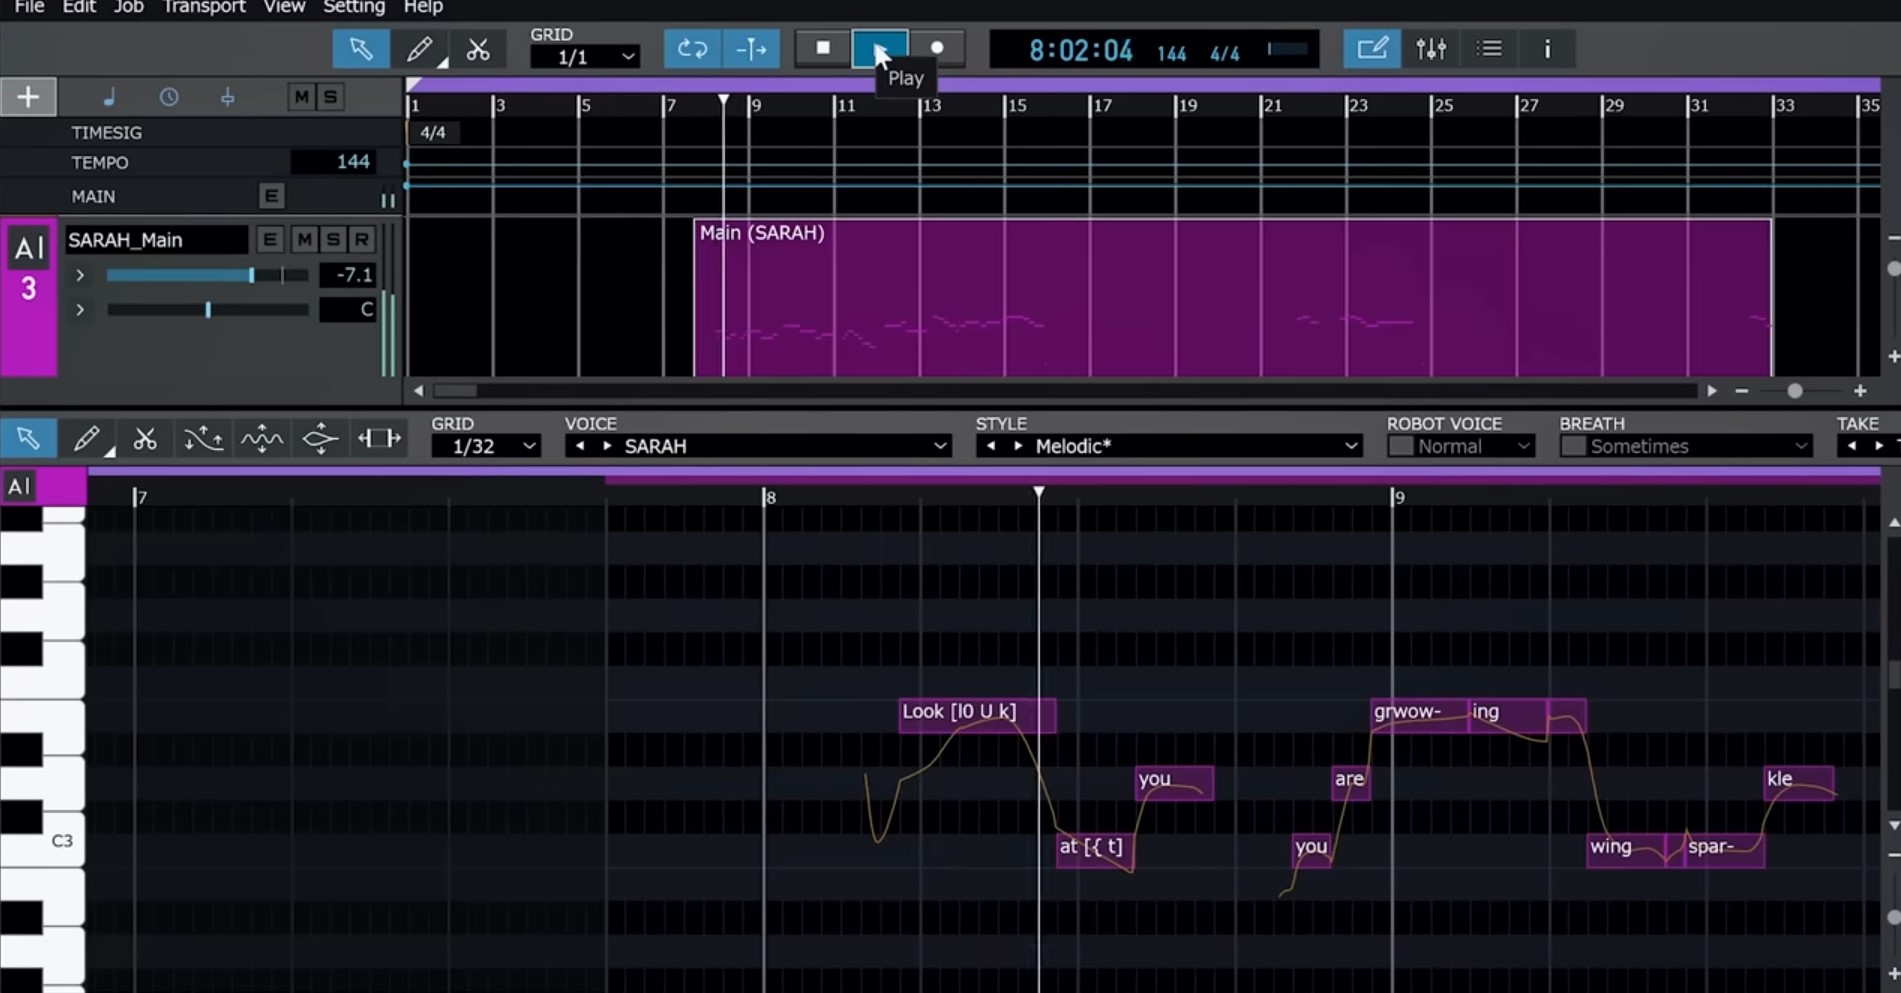
Task: Open the list view icon in the top toolbar
Action: click(1489, 49)
